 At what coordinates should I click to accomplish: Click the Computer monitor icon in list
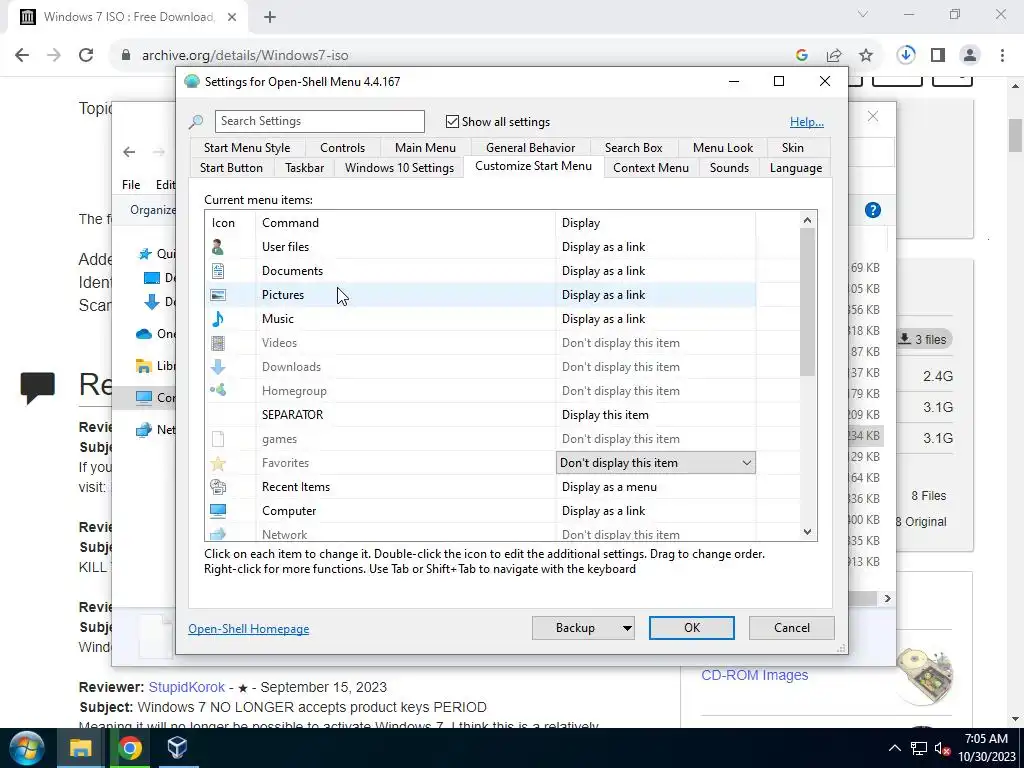[217, 511]
